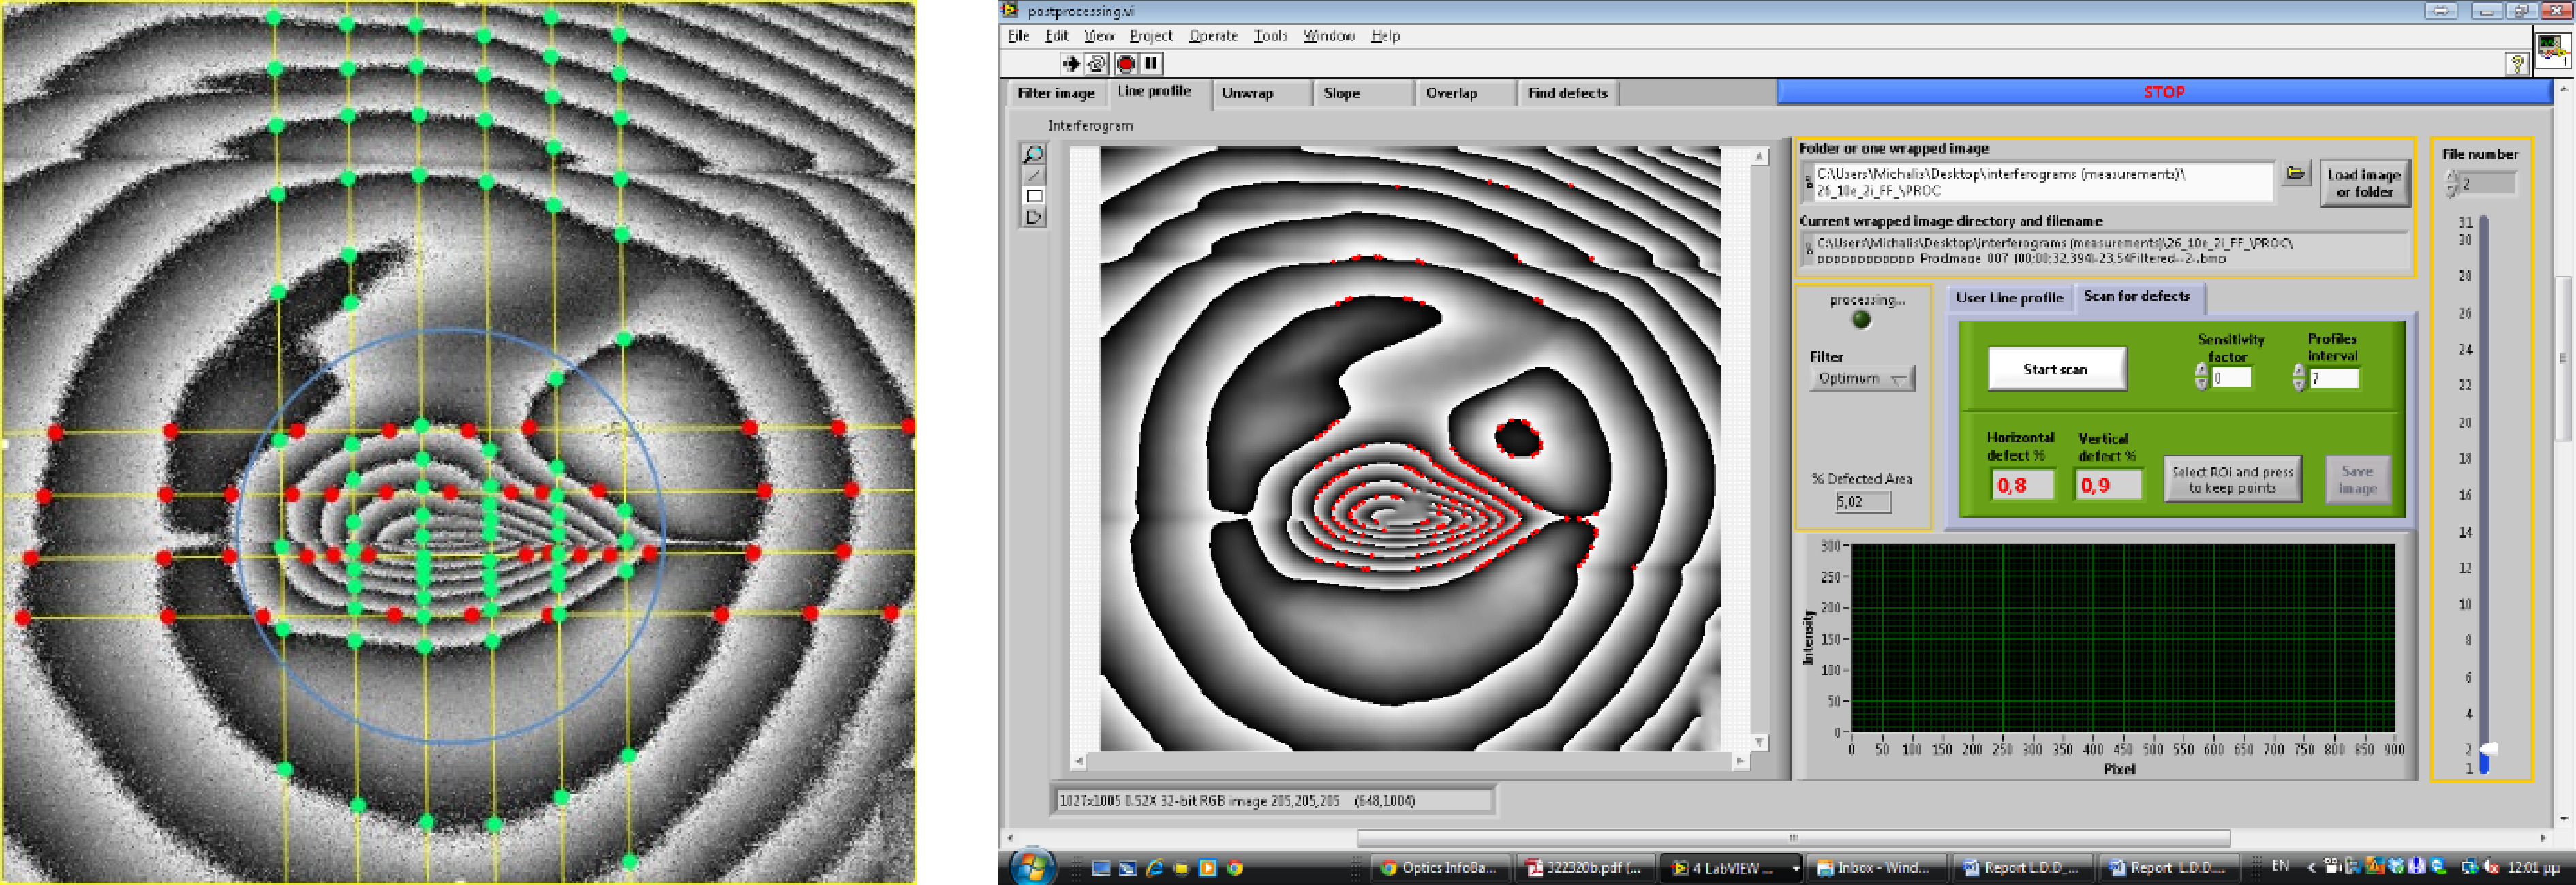
Task: Click the Windows Start orb
Action: pyautogui.click(x=1032, y=867)
